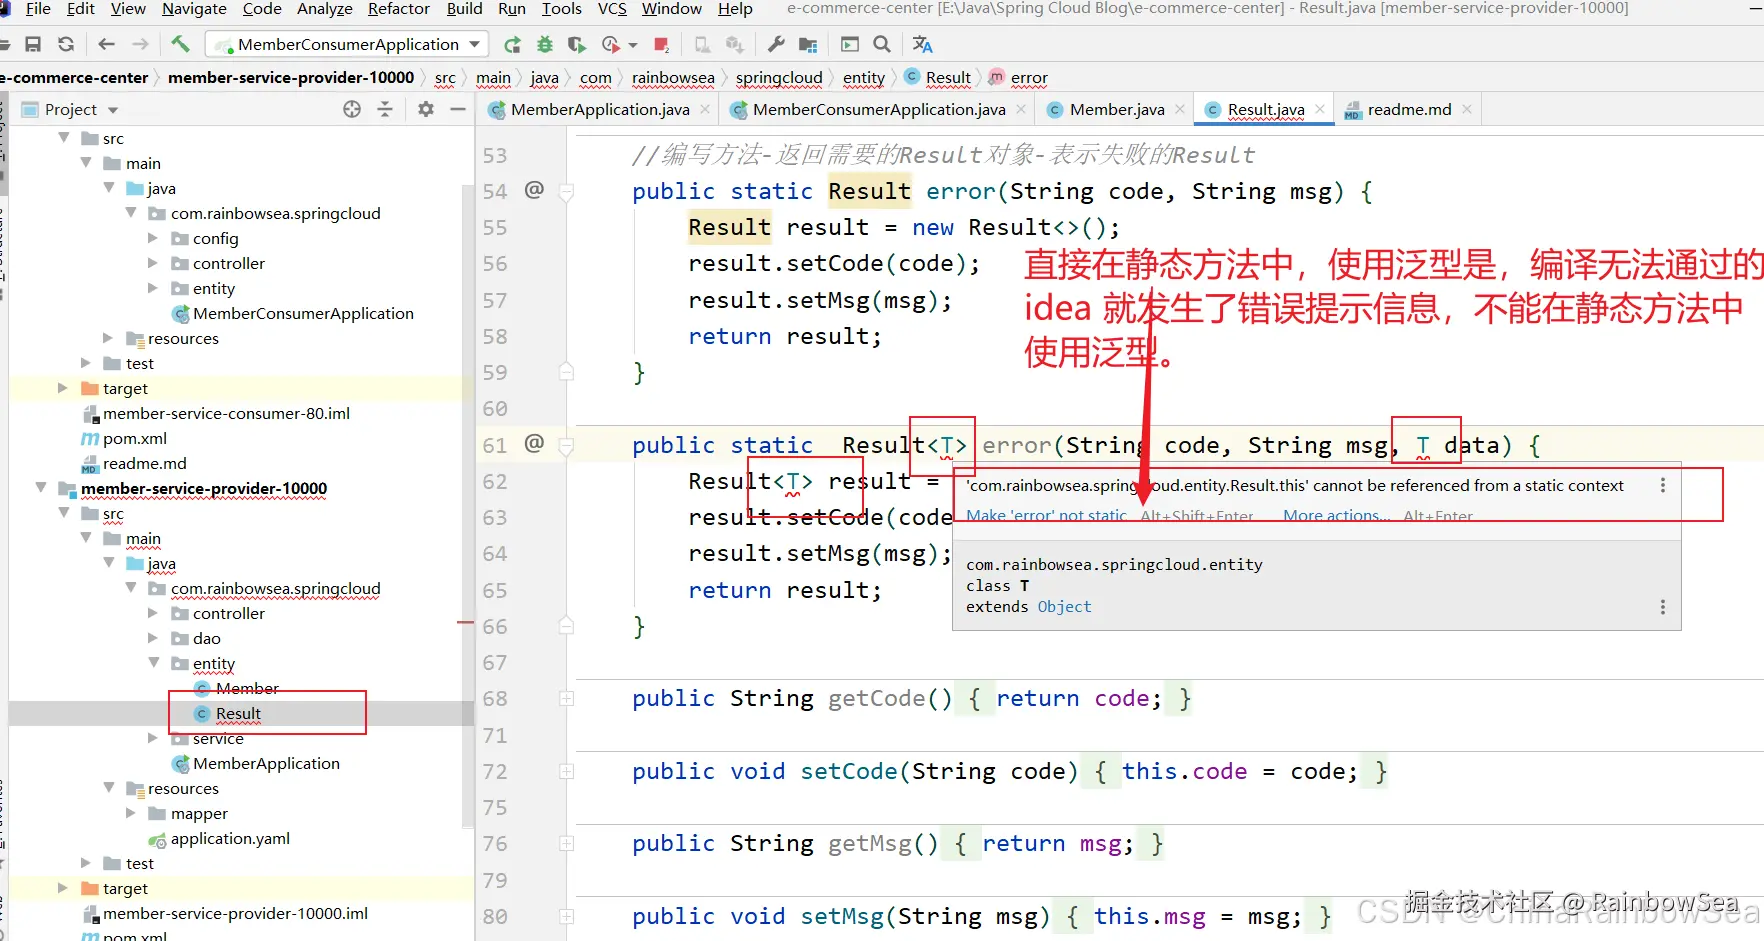Screen dimensions: 1764x941
Task: Collapse the member-service-provider-10000 module node
Action: [x=41, y=488]
